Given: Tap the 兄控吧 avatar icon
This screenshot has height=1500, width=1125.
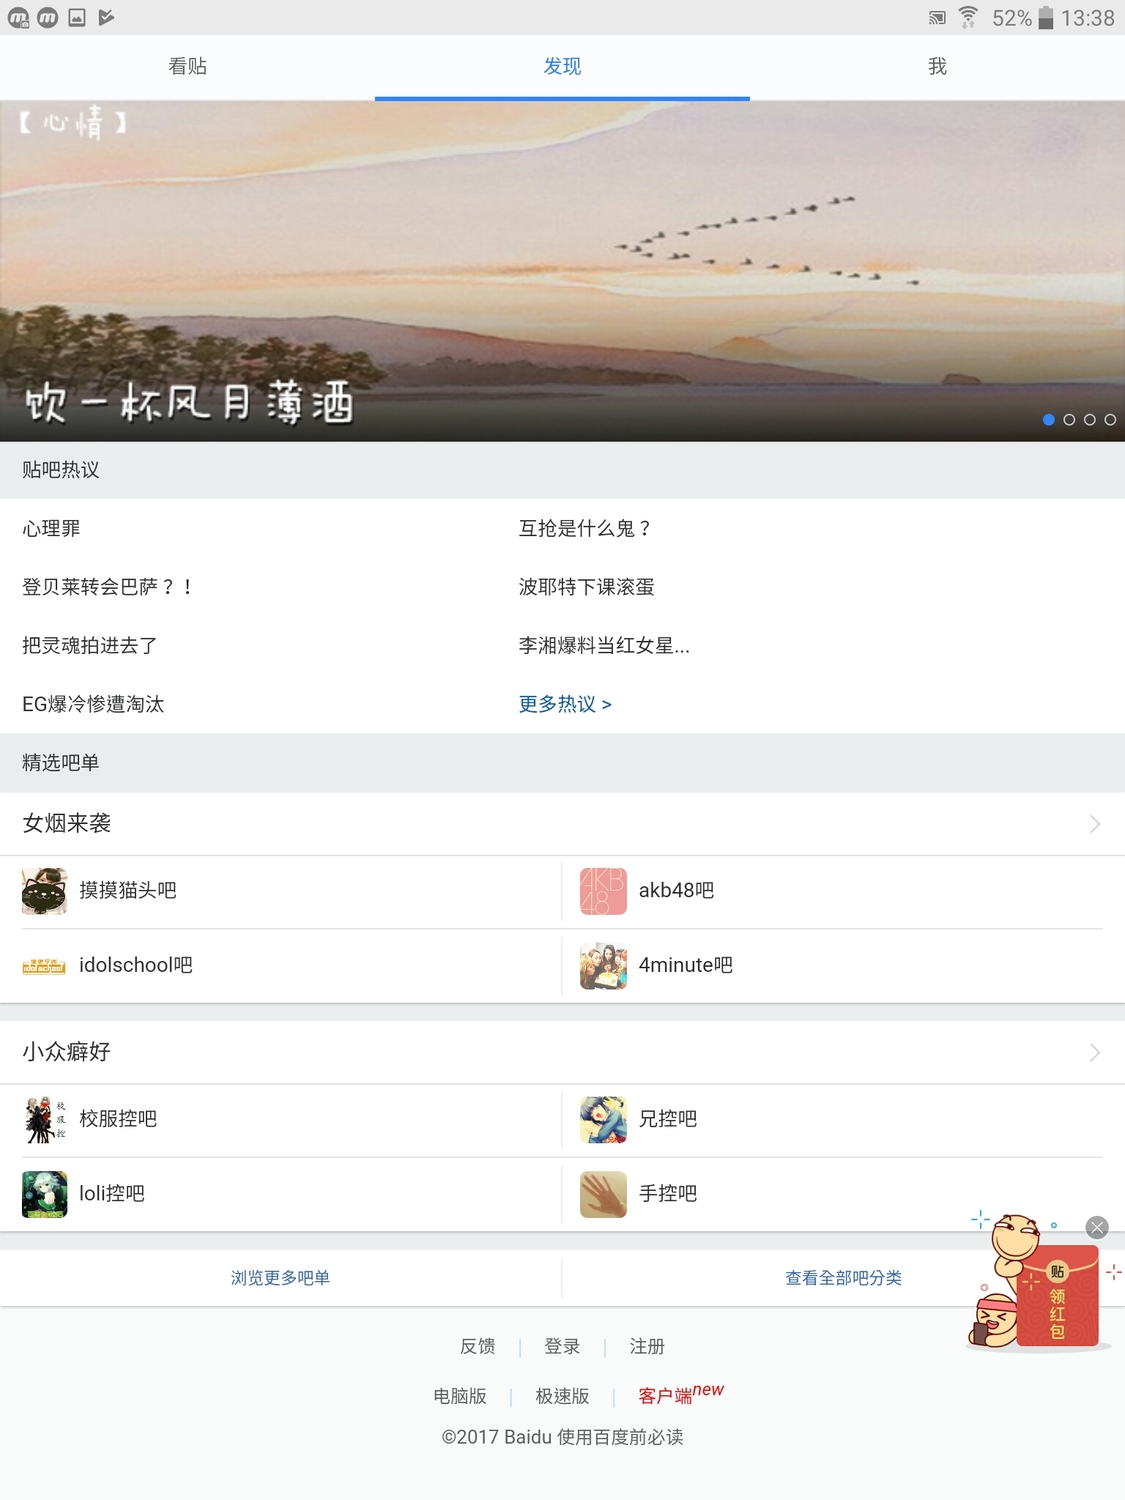Looking at the screenshot, I should (603, 1119).
